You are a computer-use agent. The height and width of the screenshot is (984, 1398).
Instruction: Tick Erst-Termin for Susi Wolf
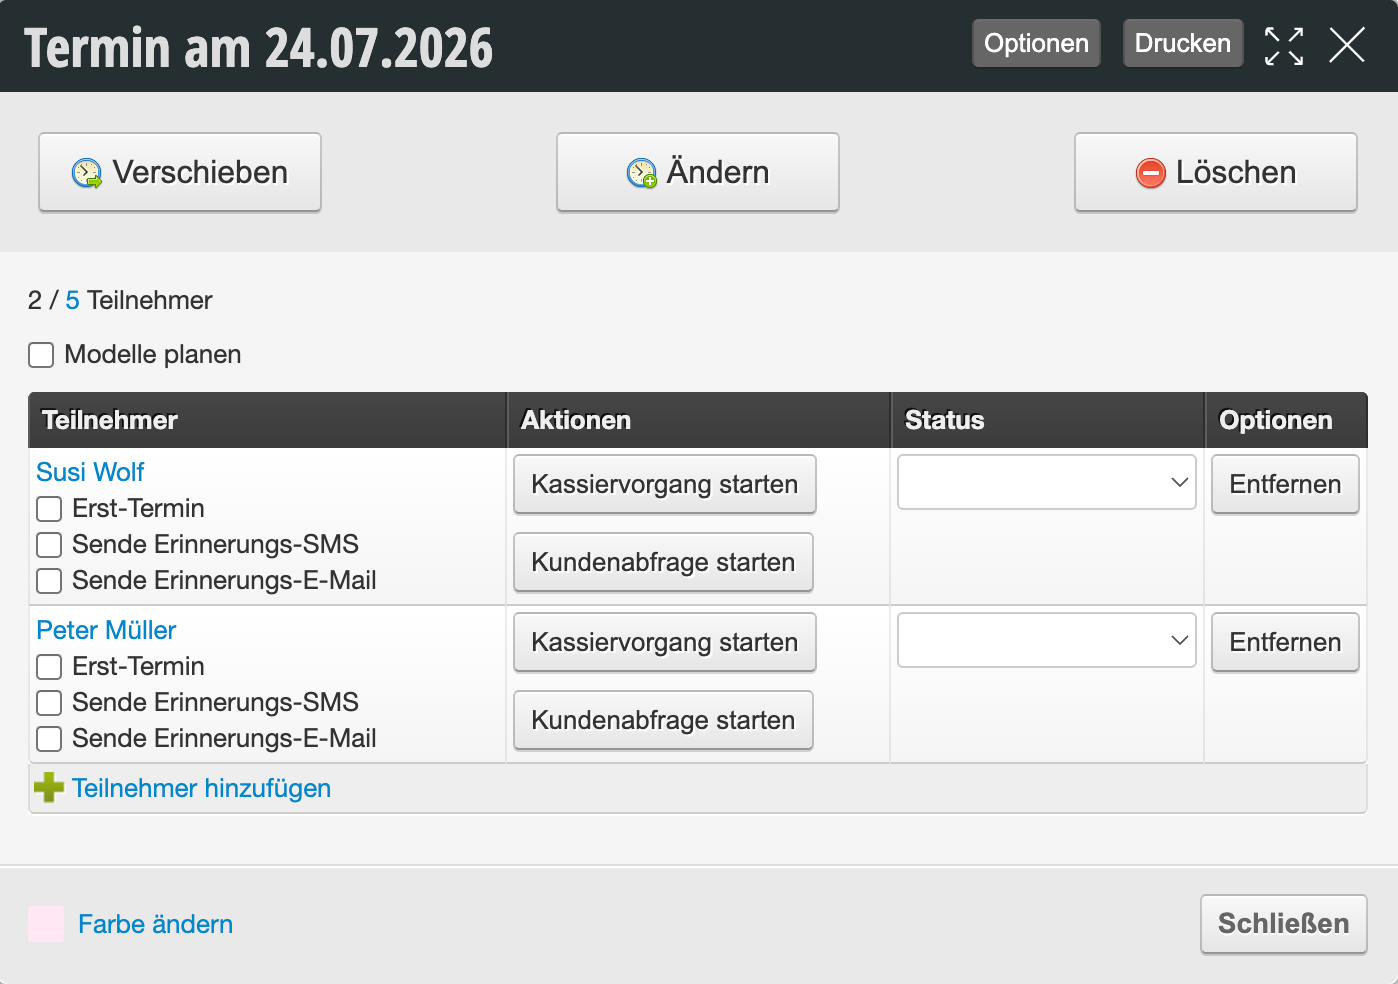49,509
